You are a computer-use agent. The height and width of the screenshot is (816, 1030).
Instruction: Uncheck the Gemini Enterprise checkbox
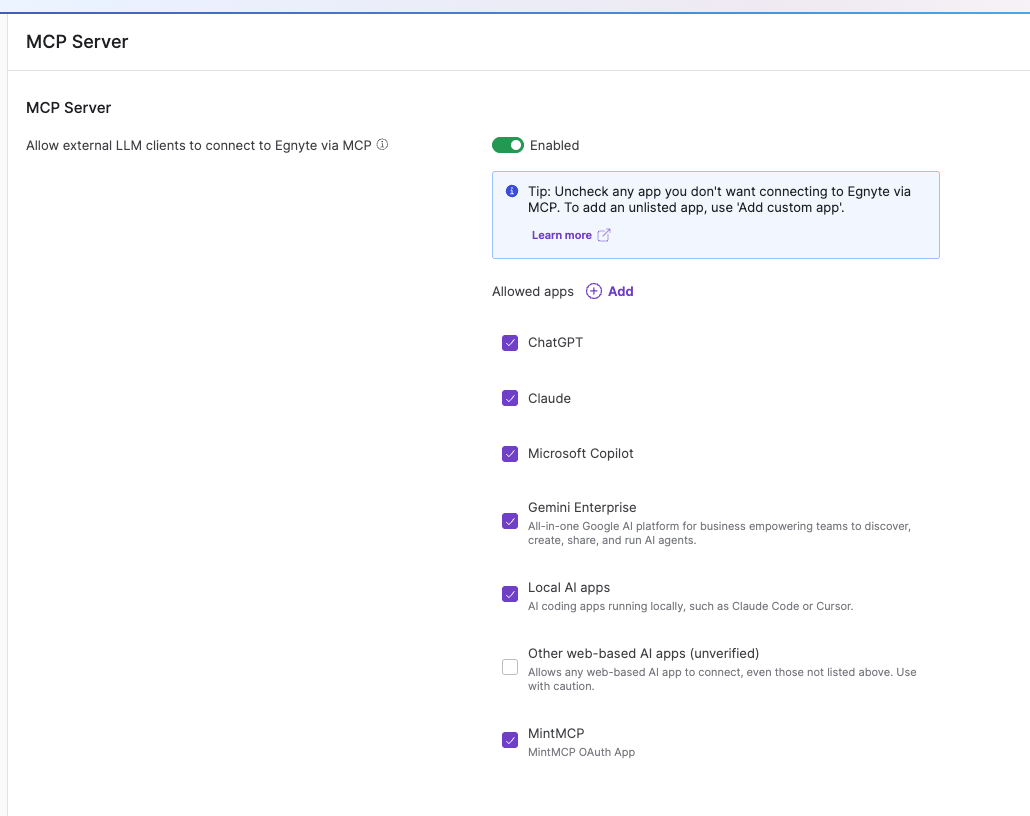click(x=510, y=521)
